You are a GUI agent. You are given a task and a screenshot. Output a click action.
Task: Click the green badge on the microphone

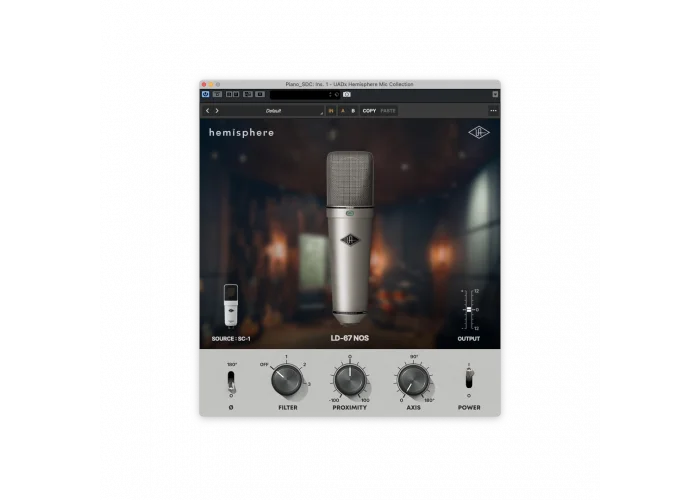coord(350,213)
